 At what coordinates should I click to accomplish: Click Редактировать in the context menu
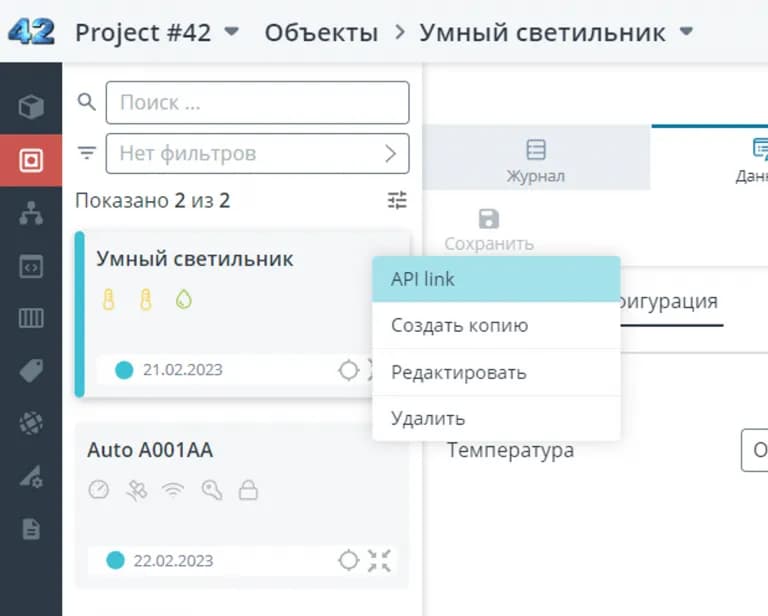[496, 372]
